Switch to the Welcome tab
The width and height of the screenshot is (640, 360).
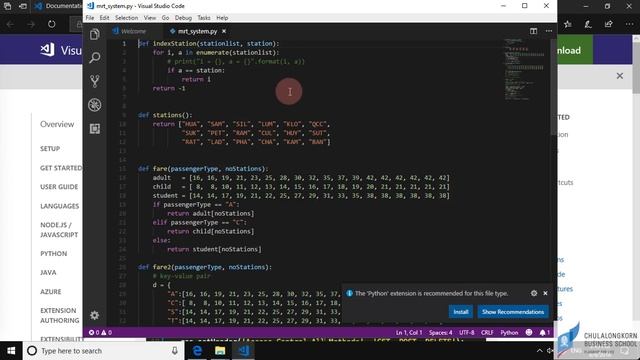coord(133,31)
